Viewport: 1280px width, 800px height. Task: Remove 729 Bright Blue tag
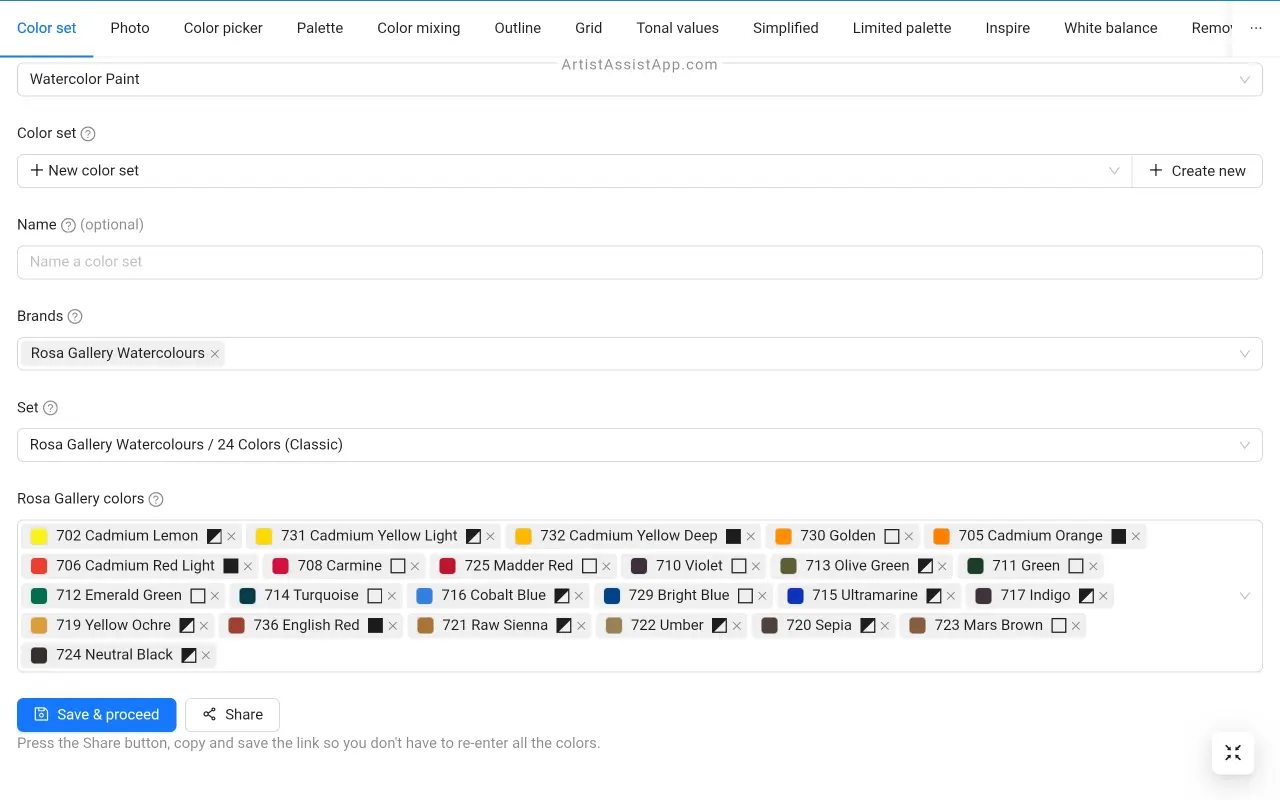click(761, 596)
